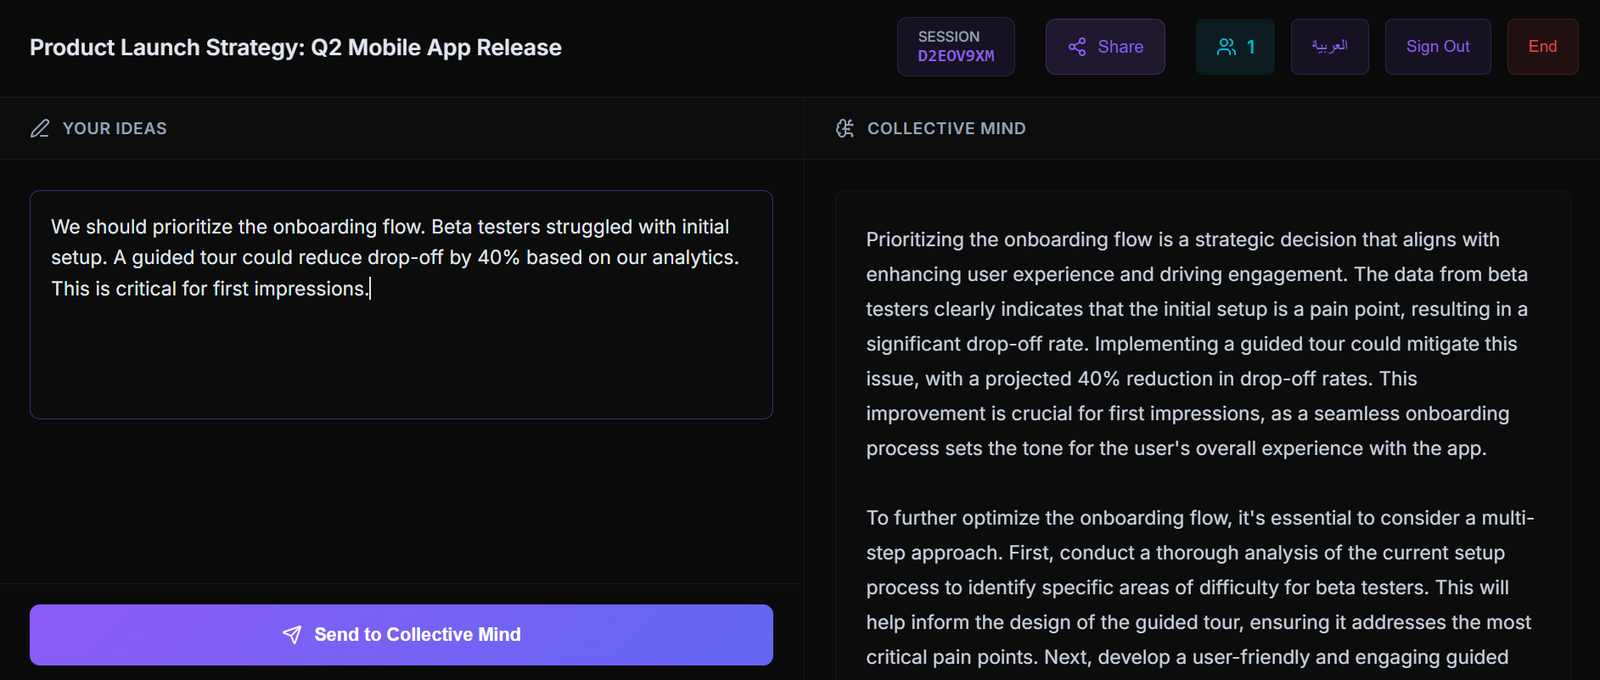Click the participants people icon
The image size is (1600, 680).
1226,47
